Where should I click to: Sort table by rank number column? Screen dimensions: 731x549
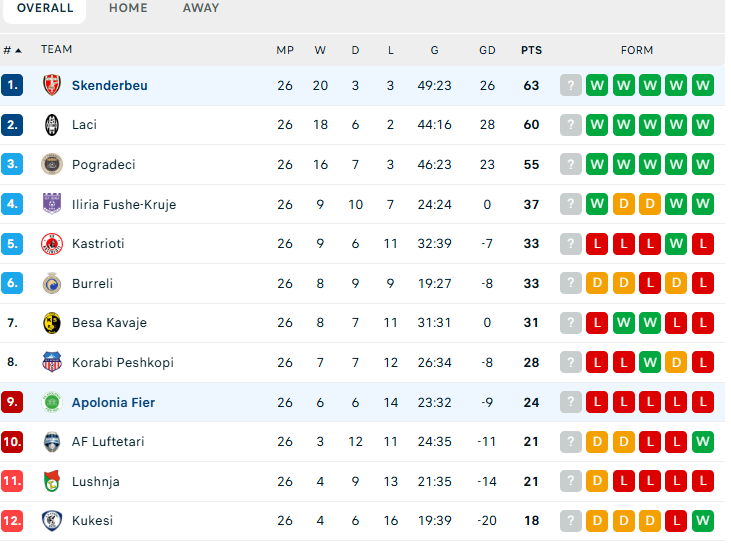click(x=12, y=50)
